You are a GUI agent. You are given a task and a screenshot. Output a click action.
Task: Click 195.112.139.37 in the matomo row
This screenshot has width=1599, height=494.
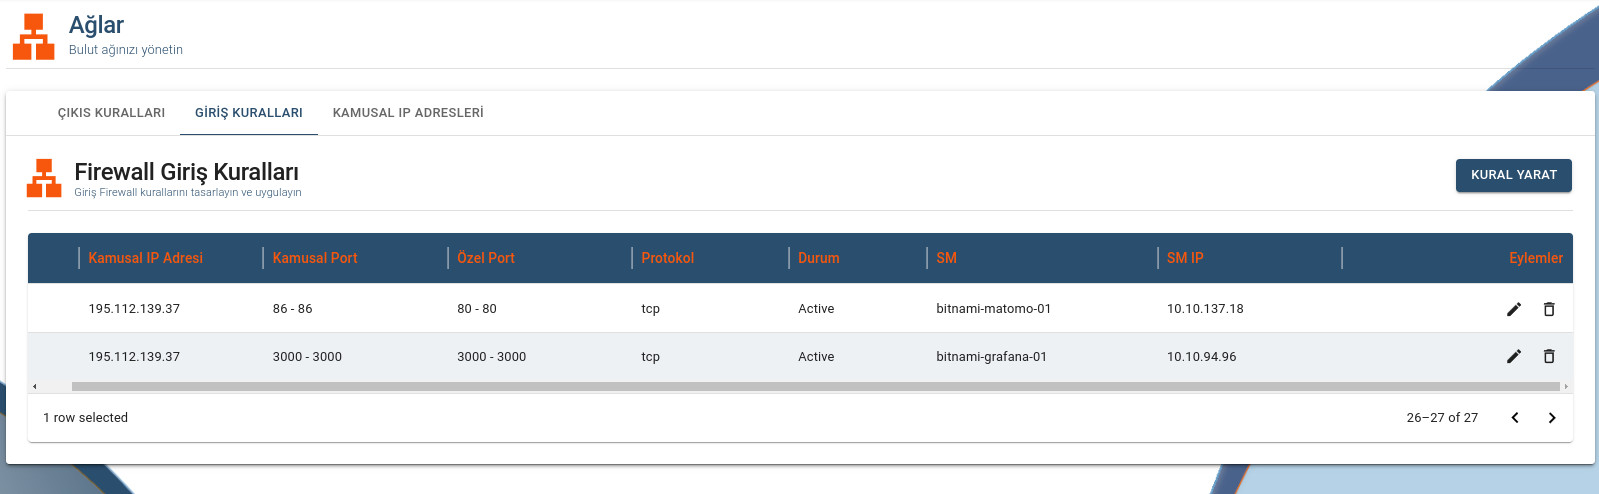point(134,309)
